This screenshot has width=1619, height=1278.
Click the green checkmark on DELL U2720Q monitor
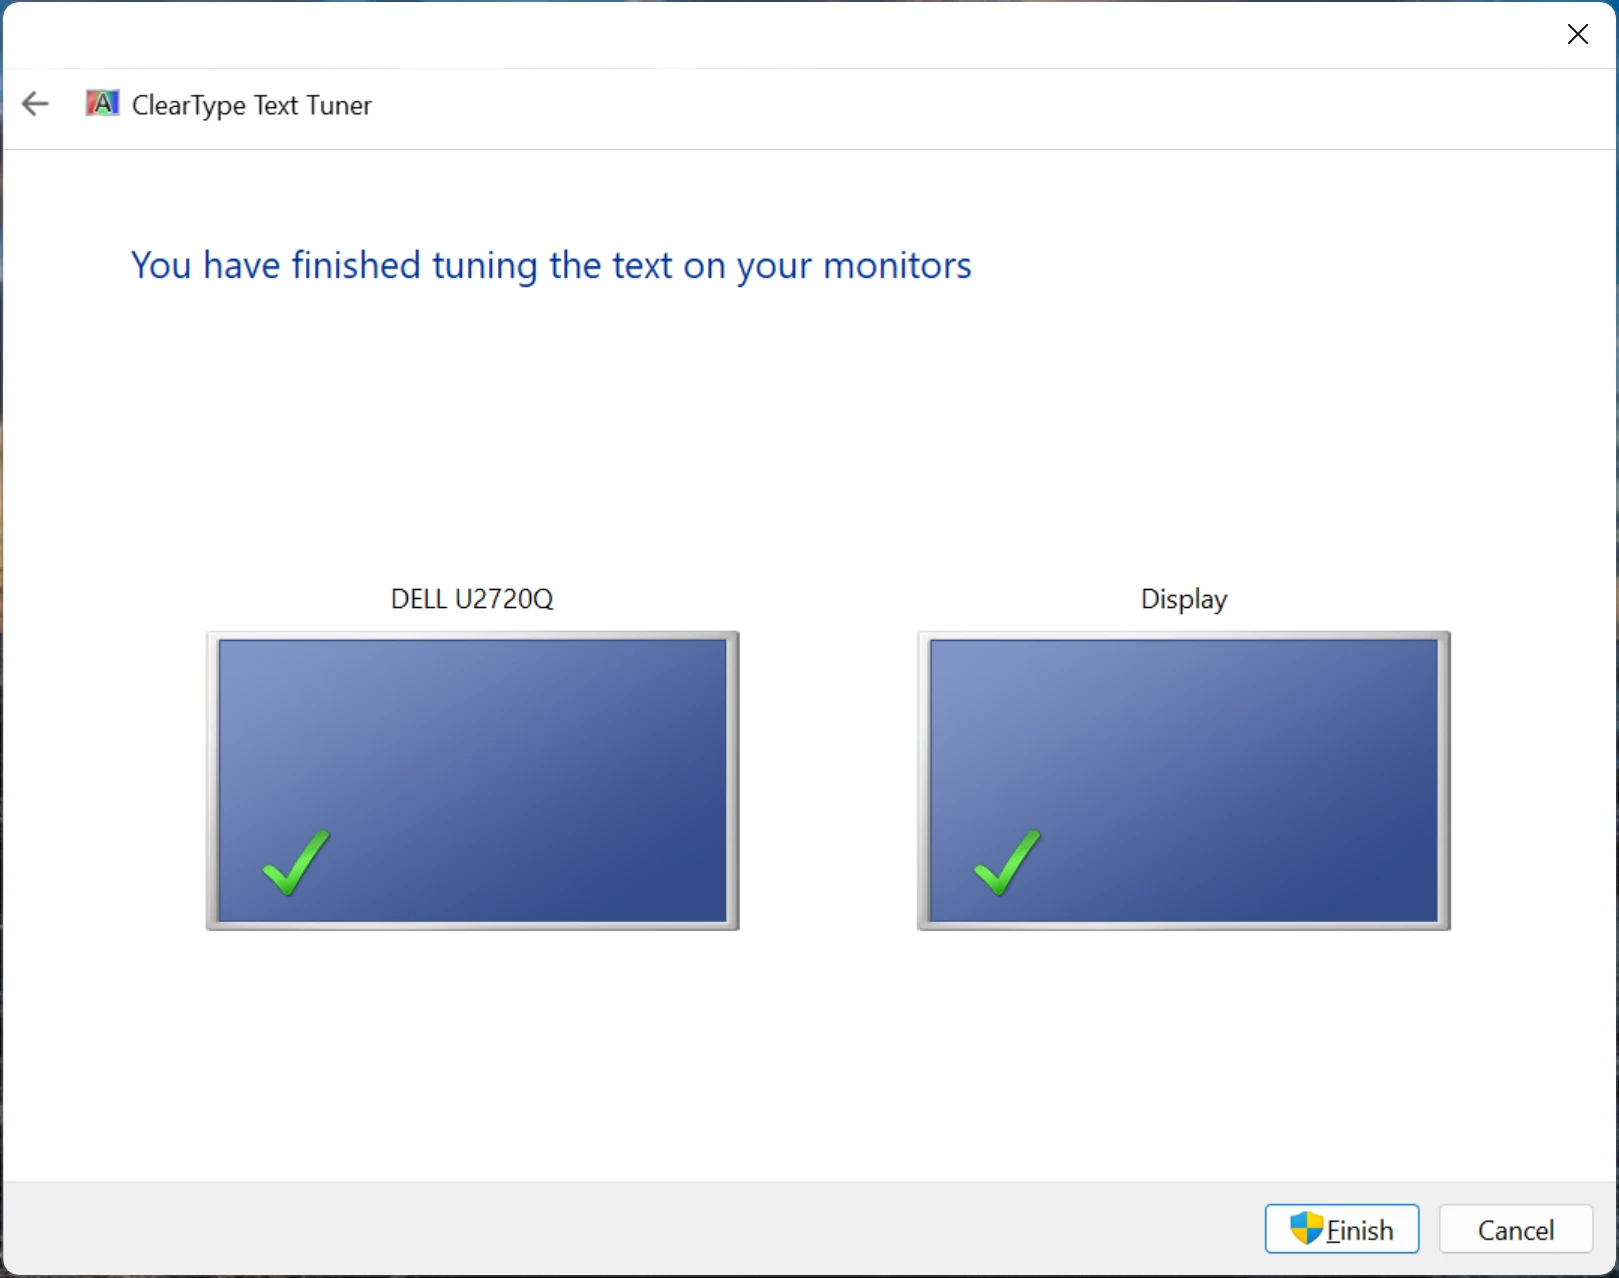[x=294, y=862]
